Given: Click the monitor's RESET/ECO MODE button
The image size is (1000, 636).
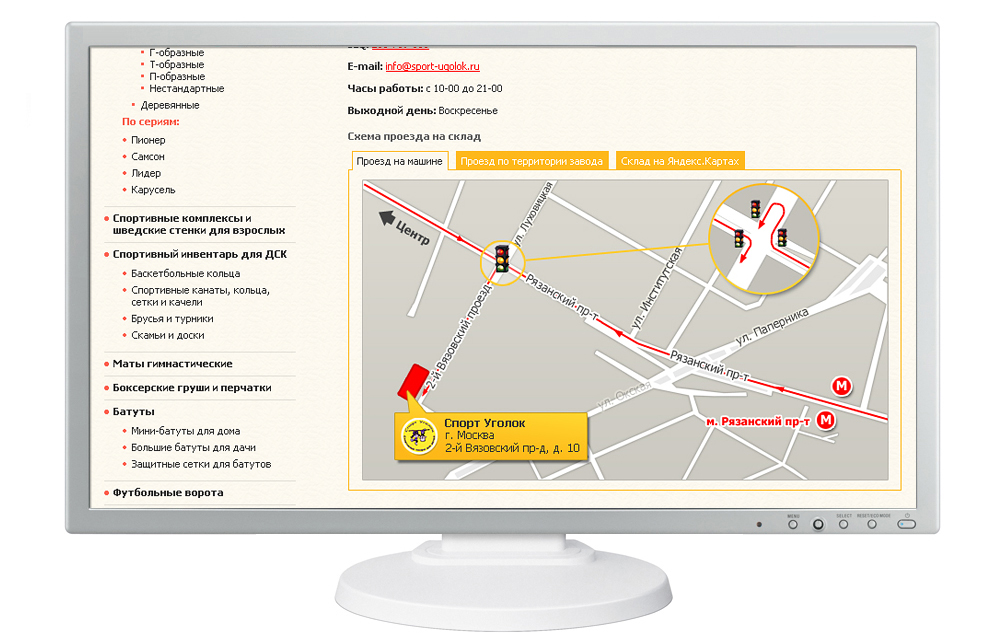Looking at the screenshot, I should click(x=872, y=524).
